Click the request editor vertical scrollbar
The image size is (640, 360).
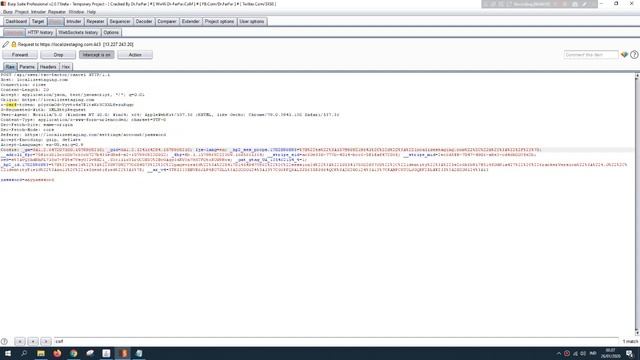coord(637,204)
